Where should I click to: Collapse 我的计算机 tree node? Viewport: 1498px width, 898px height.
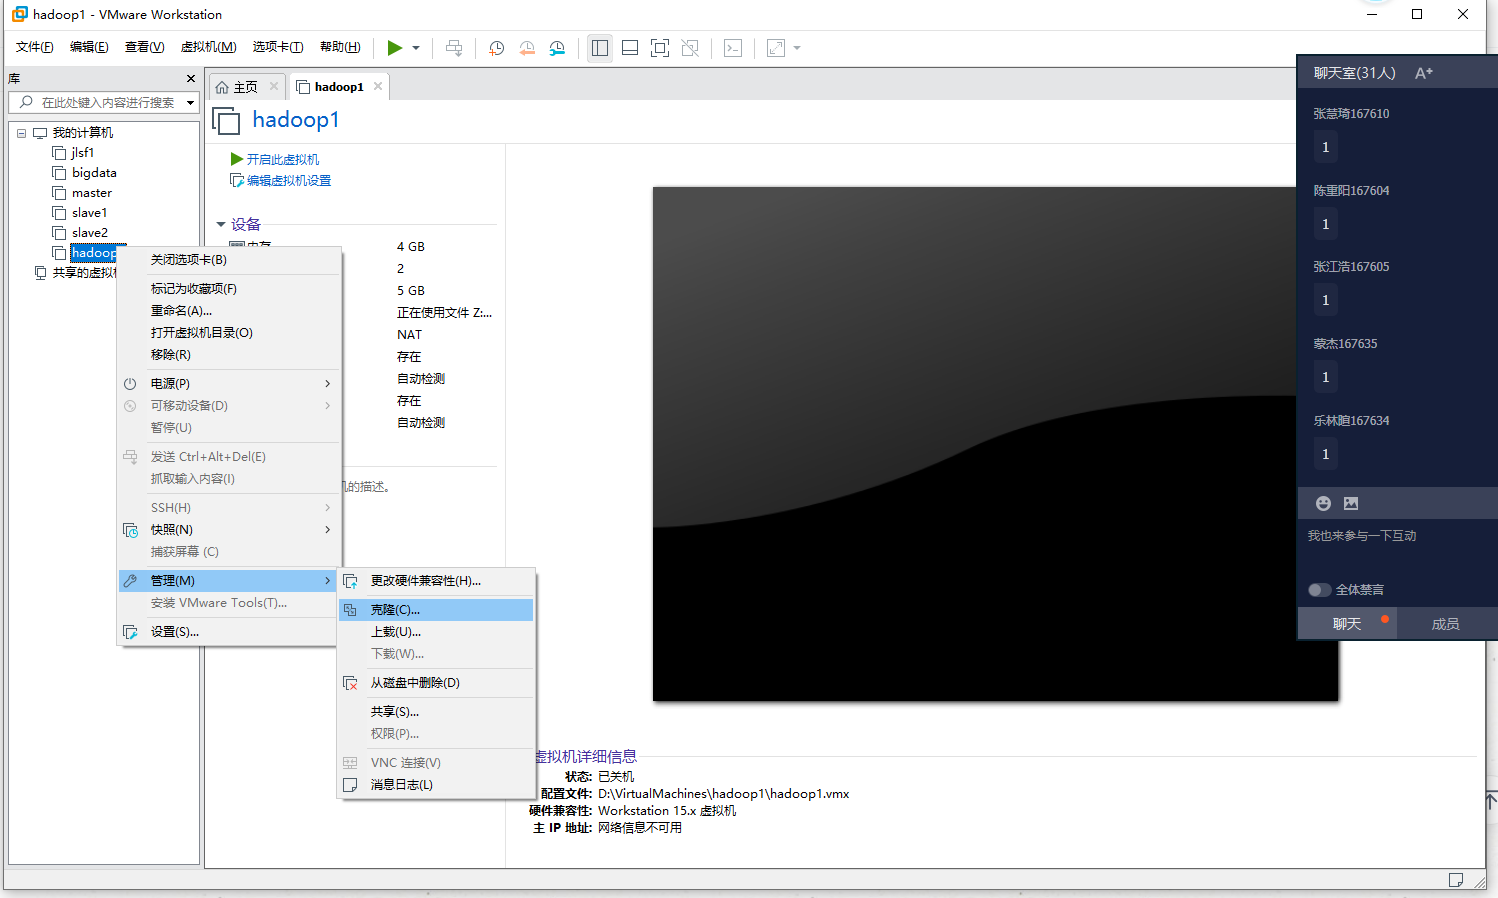(21, 132)
